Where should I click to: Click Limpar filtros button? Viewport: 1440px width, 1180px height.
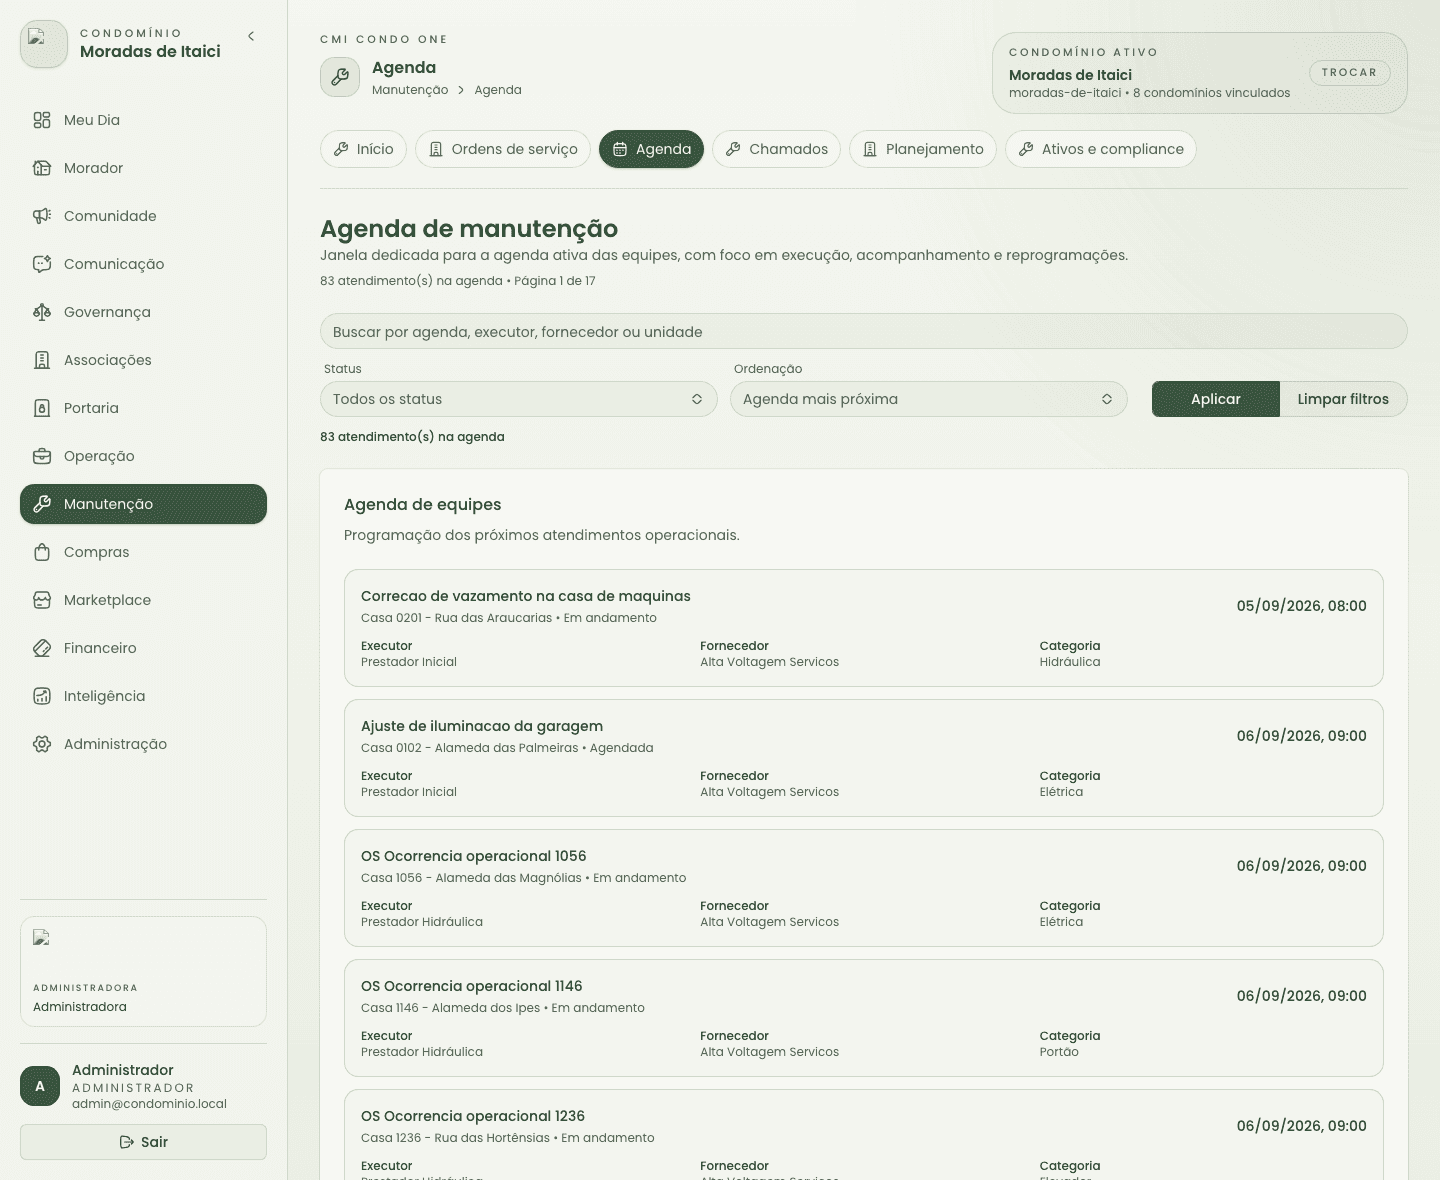[1343, 399]
